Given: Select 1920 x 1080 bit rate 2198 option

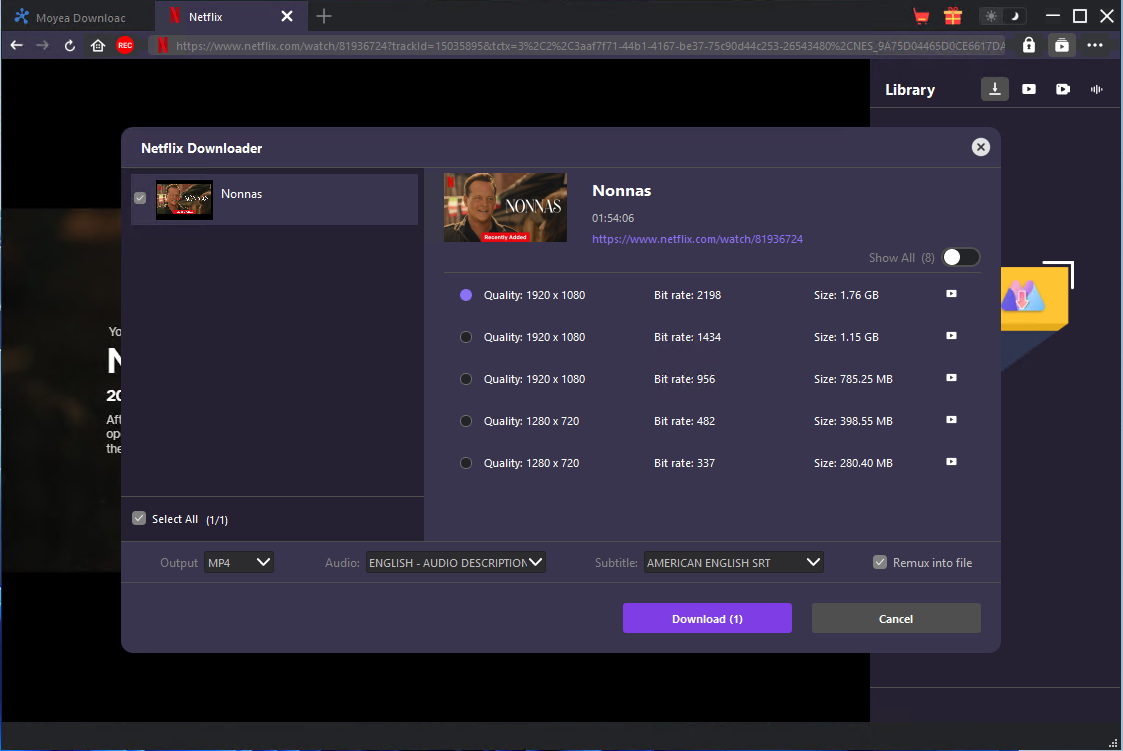Looking at the screenshot, I should click(466, 295).
